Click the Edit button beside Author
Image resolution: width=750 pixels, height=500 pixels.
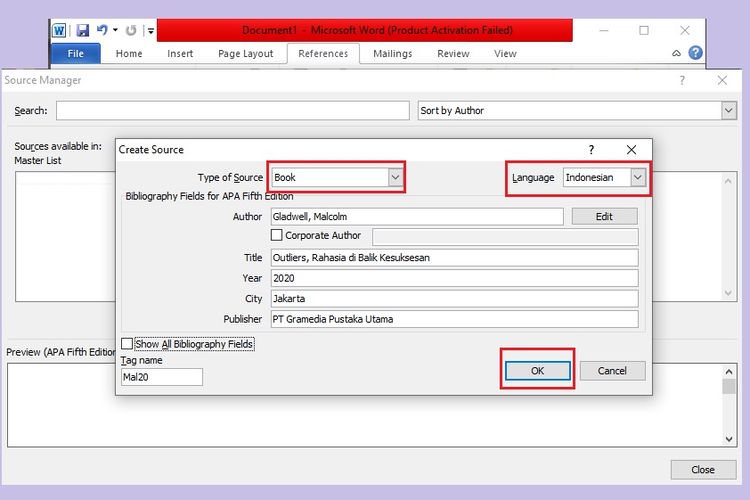(x=605, y=216)
